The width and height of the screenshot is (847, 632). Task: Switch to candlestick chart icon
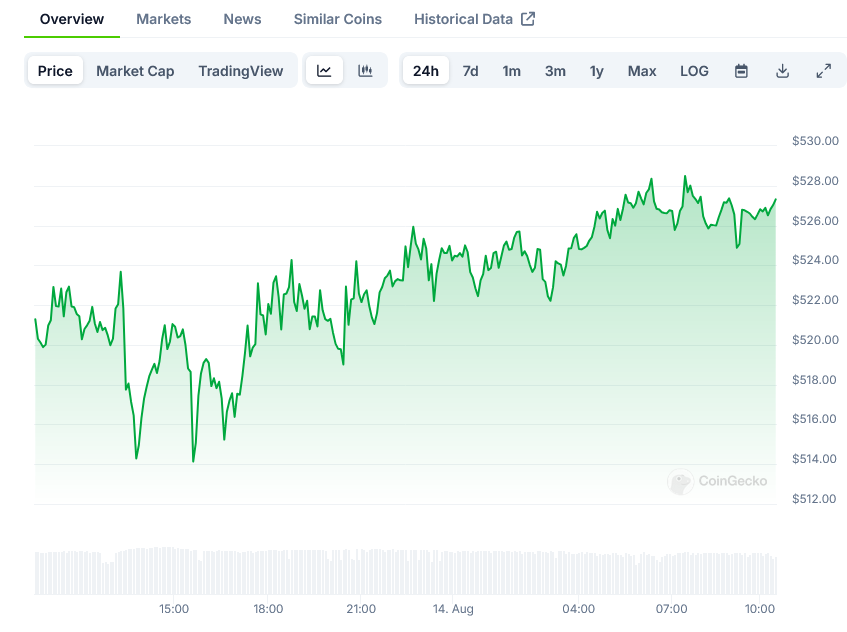pyautogui.click(x=365, y=71)
